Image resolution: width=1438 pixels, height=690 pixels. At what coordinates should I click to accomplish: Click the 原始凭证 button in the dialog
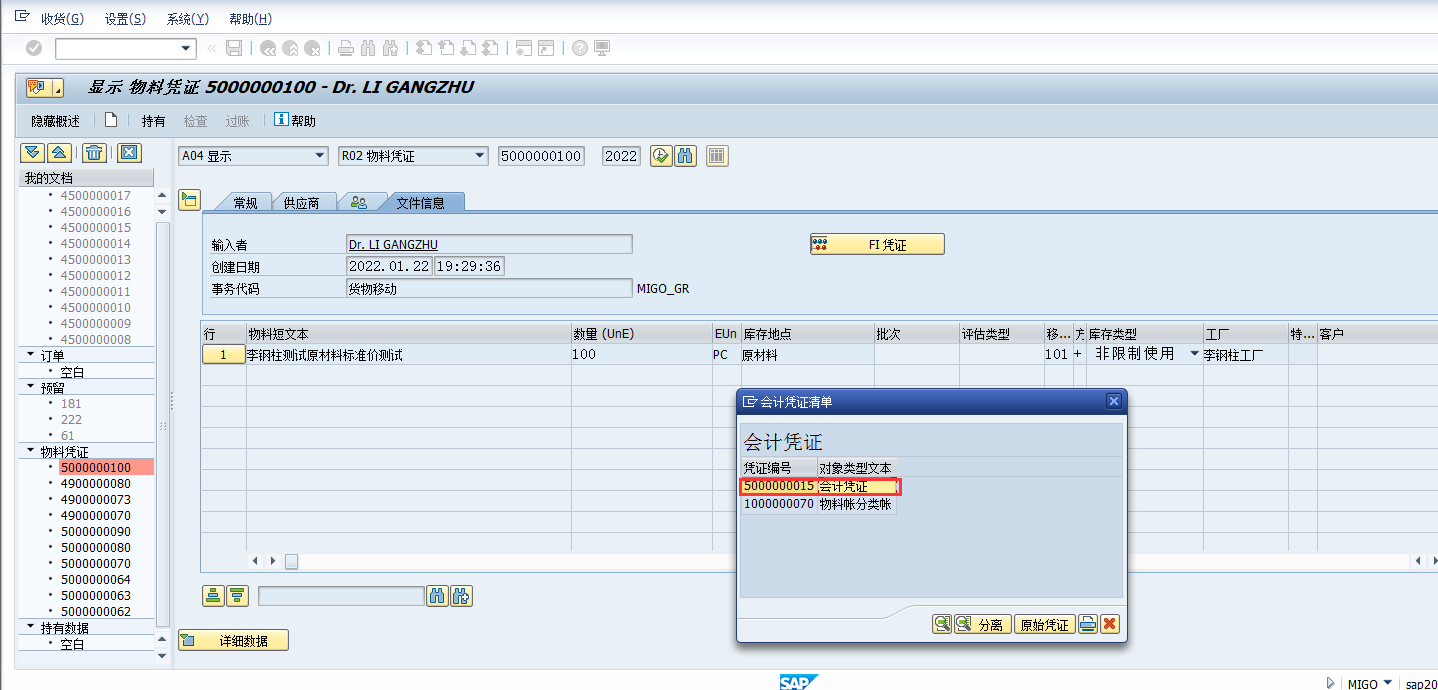[1044, 623]
